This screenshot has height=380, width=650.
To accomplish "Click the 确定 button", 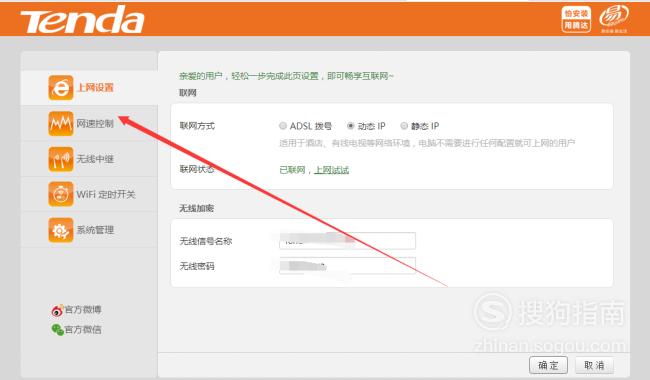I will click(548, 365).
